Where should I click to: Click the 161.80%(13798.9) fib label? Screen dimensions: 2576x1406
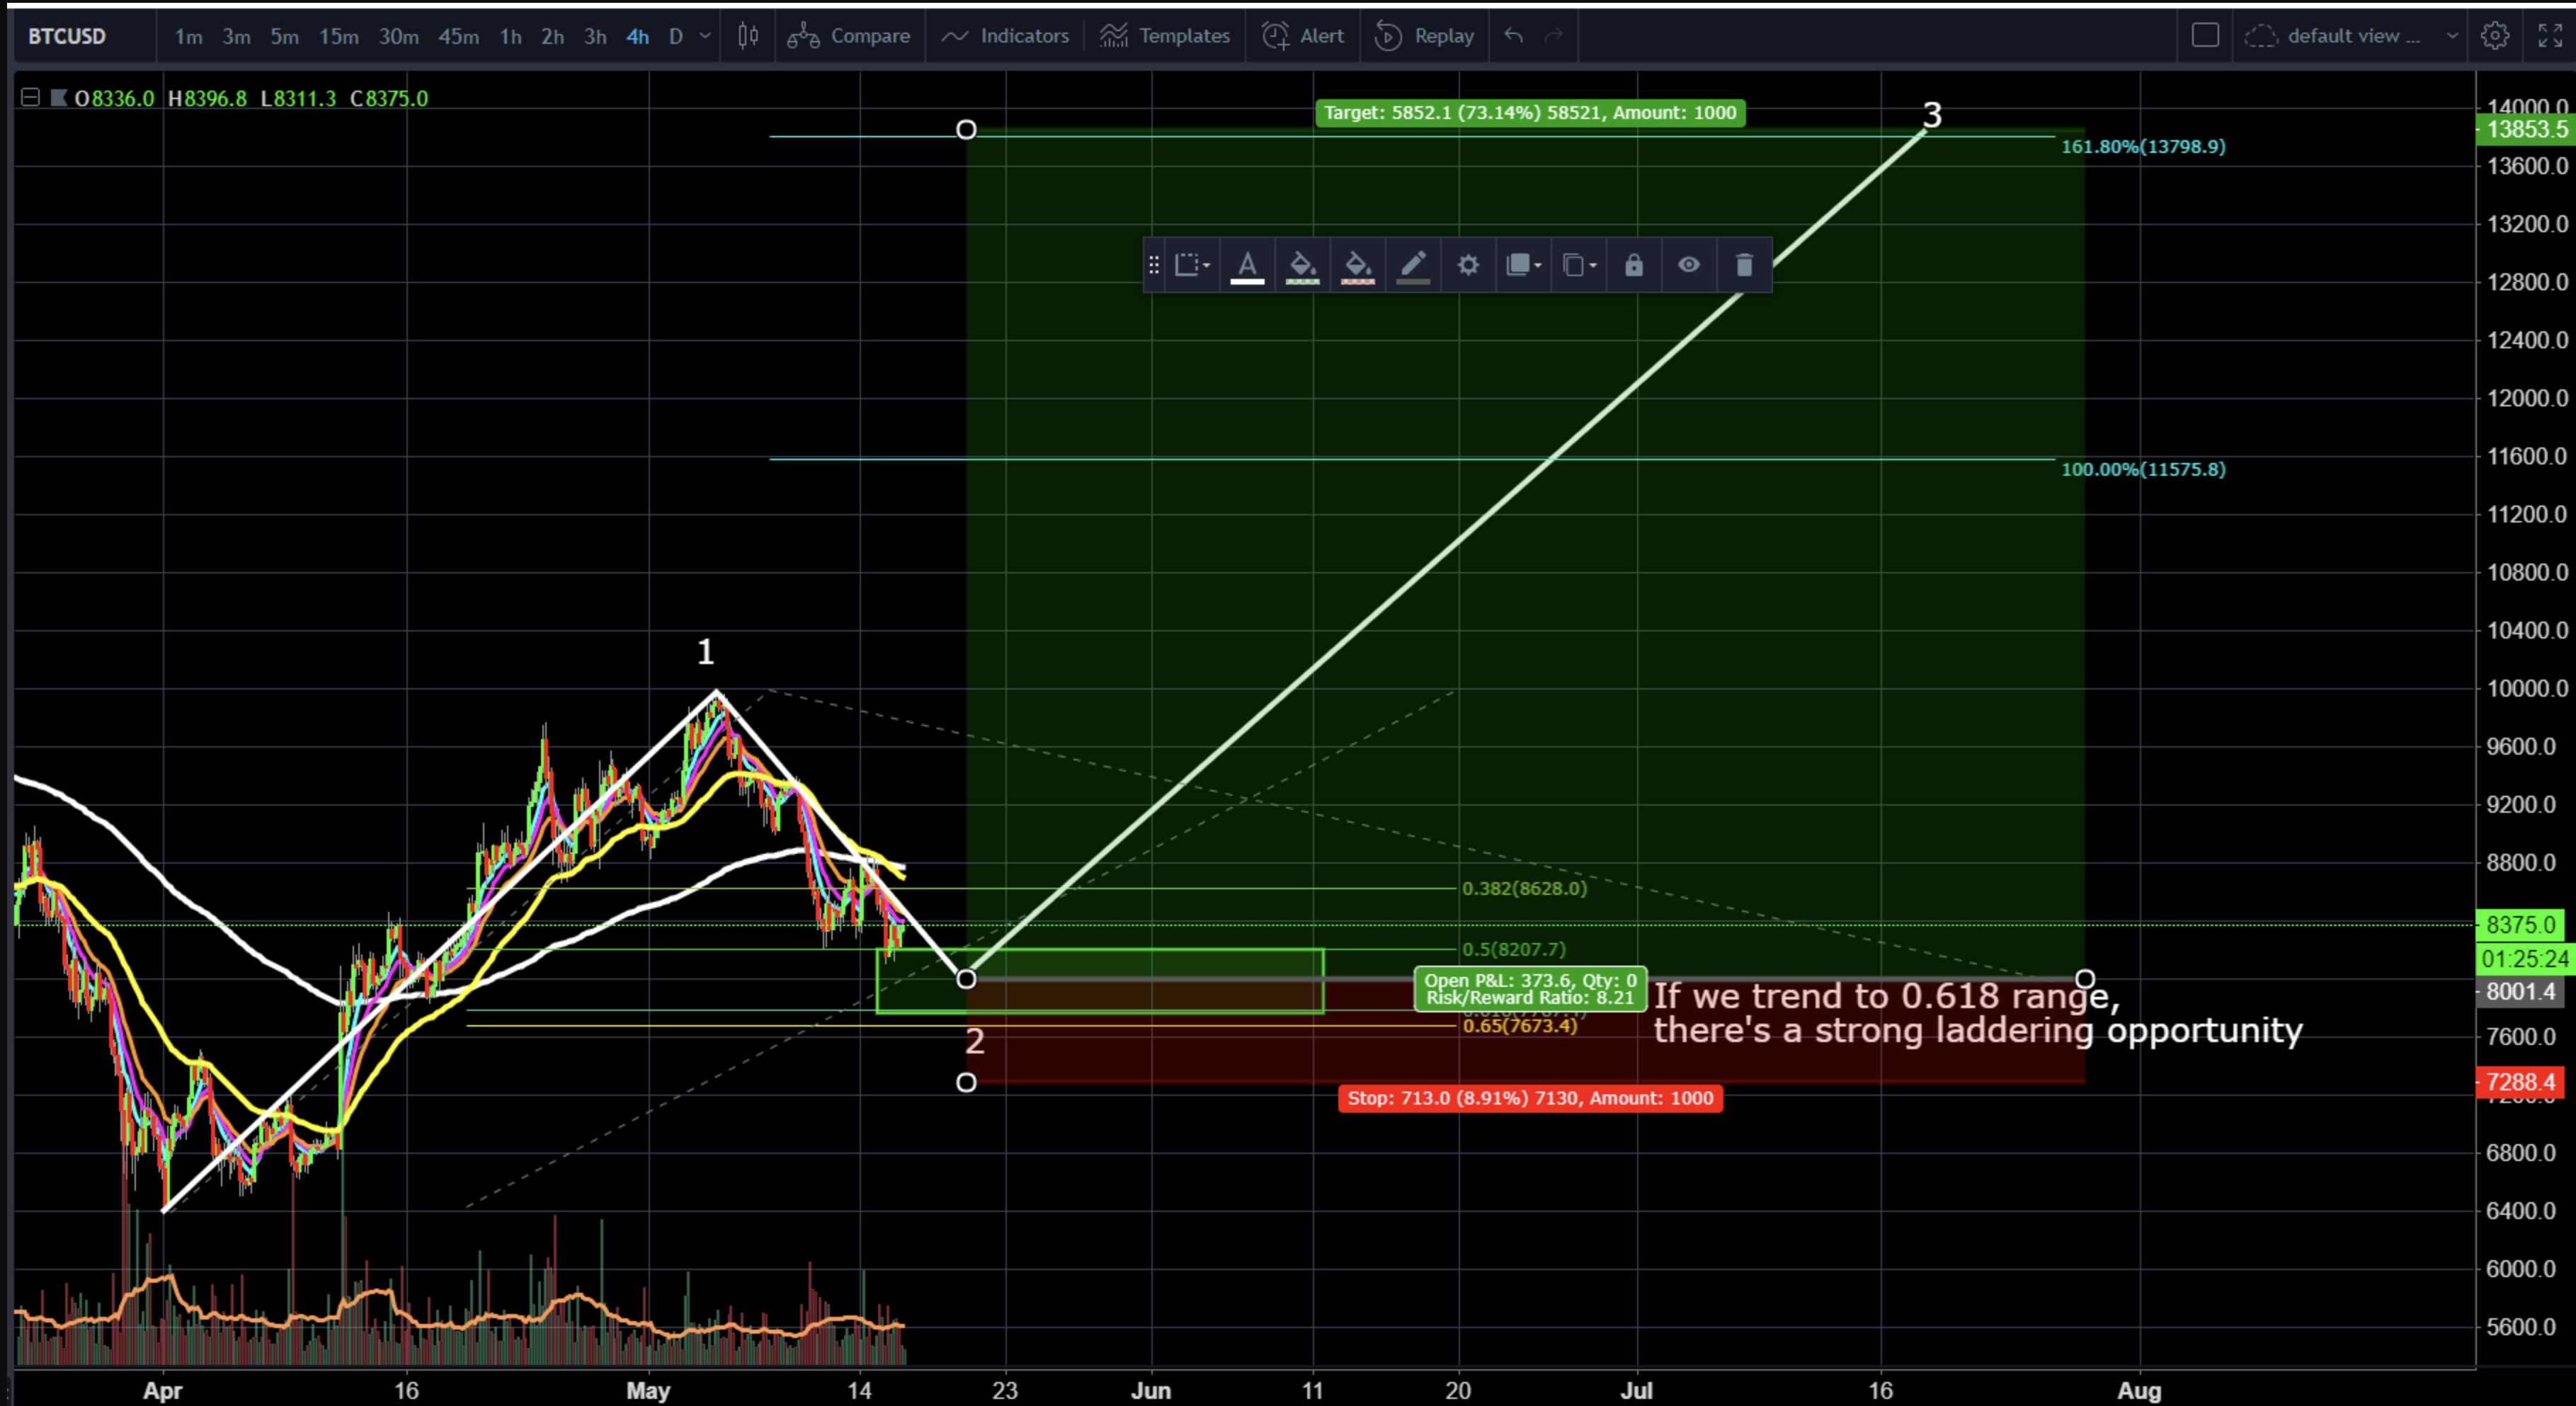pos(2143,146)
